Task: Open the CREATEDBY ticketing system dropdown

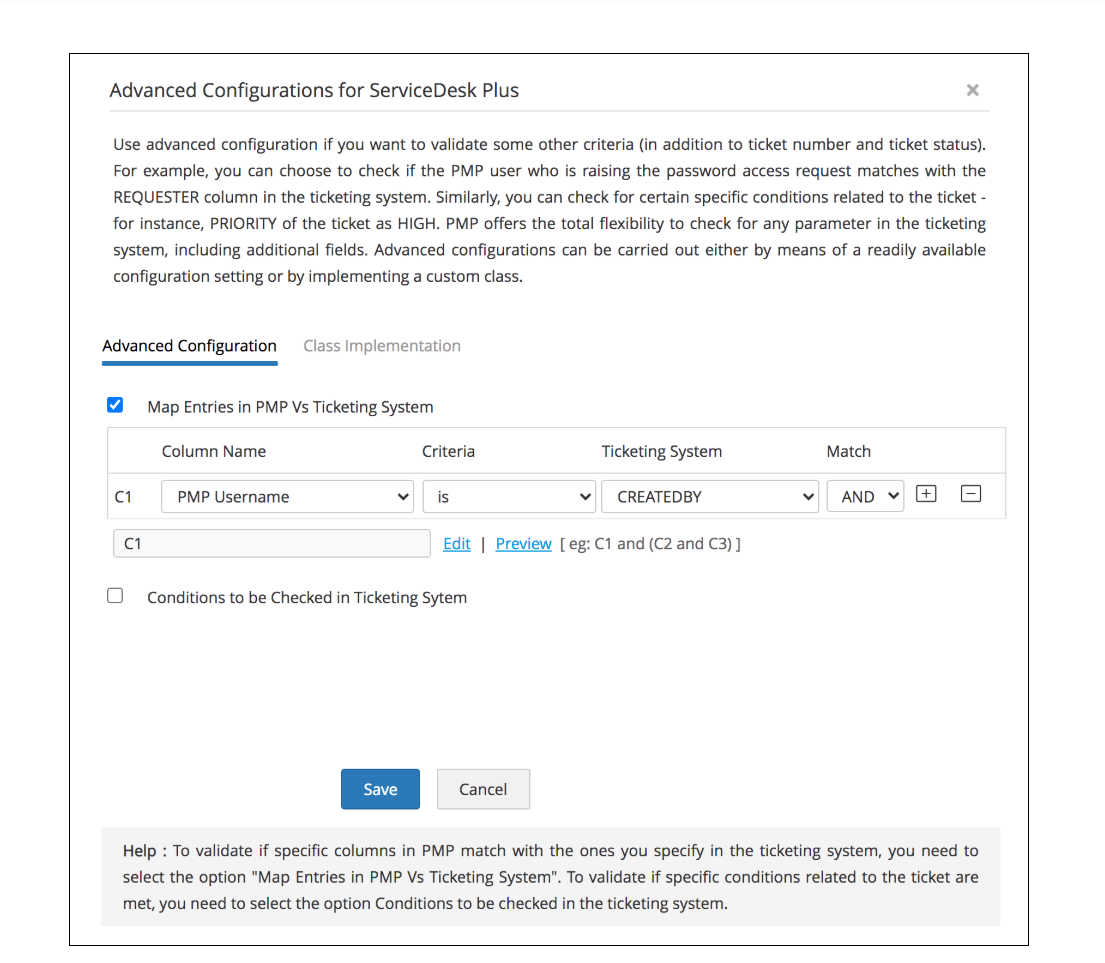Action: 710,497
